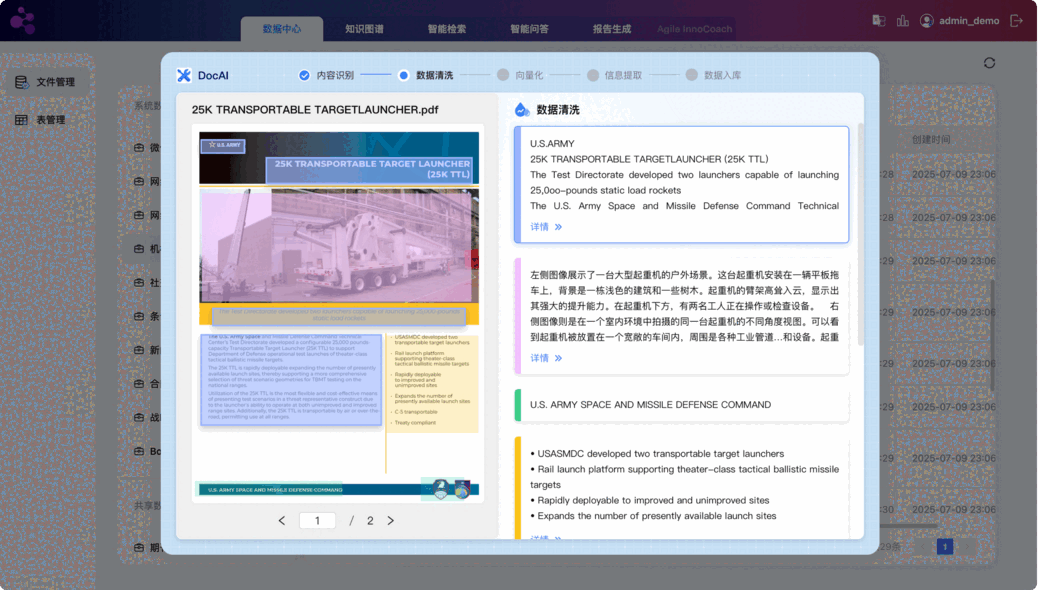Go to the next PDF page arrow
This screenshot has width=1040, height=590.
coord(391,520)
